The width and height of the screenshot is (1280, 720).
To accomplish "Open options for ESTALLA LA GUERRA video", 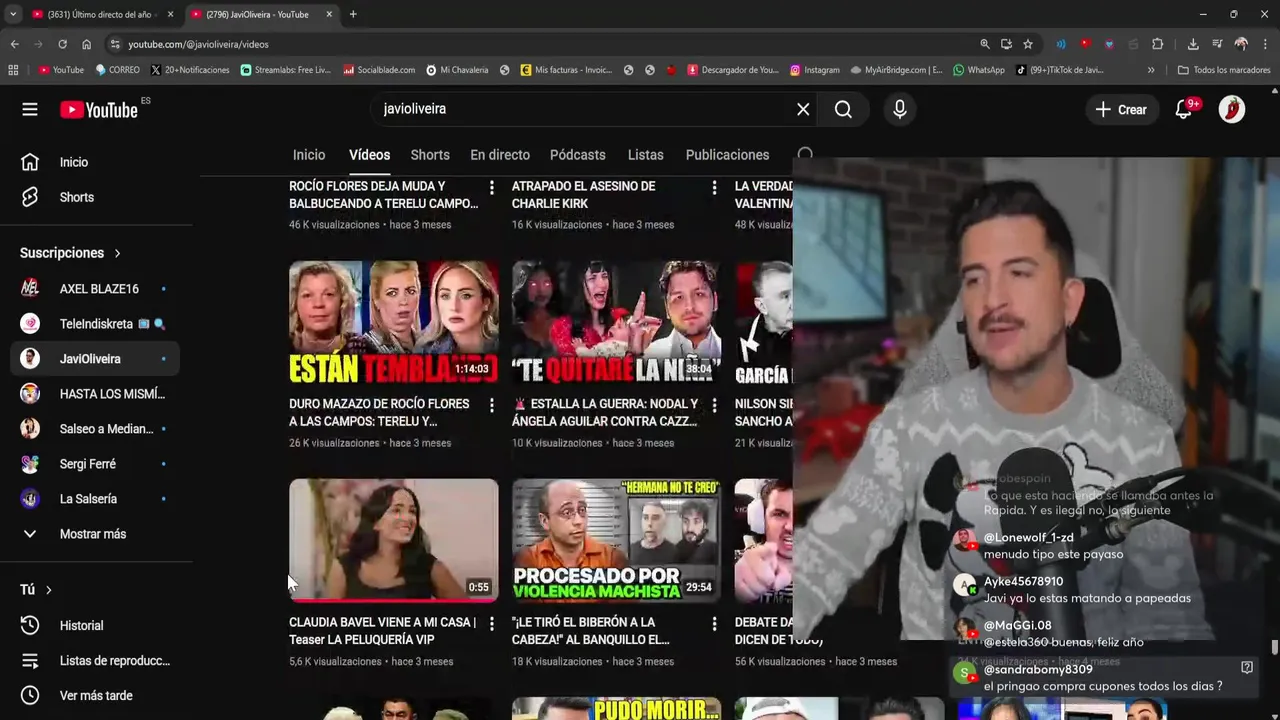I will pos(714,405).
